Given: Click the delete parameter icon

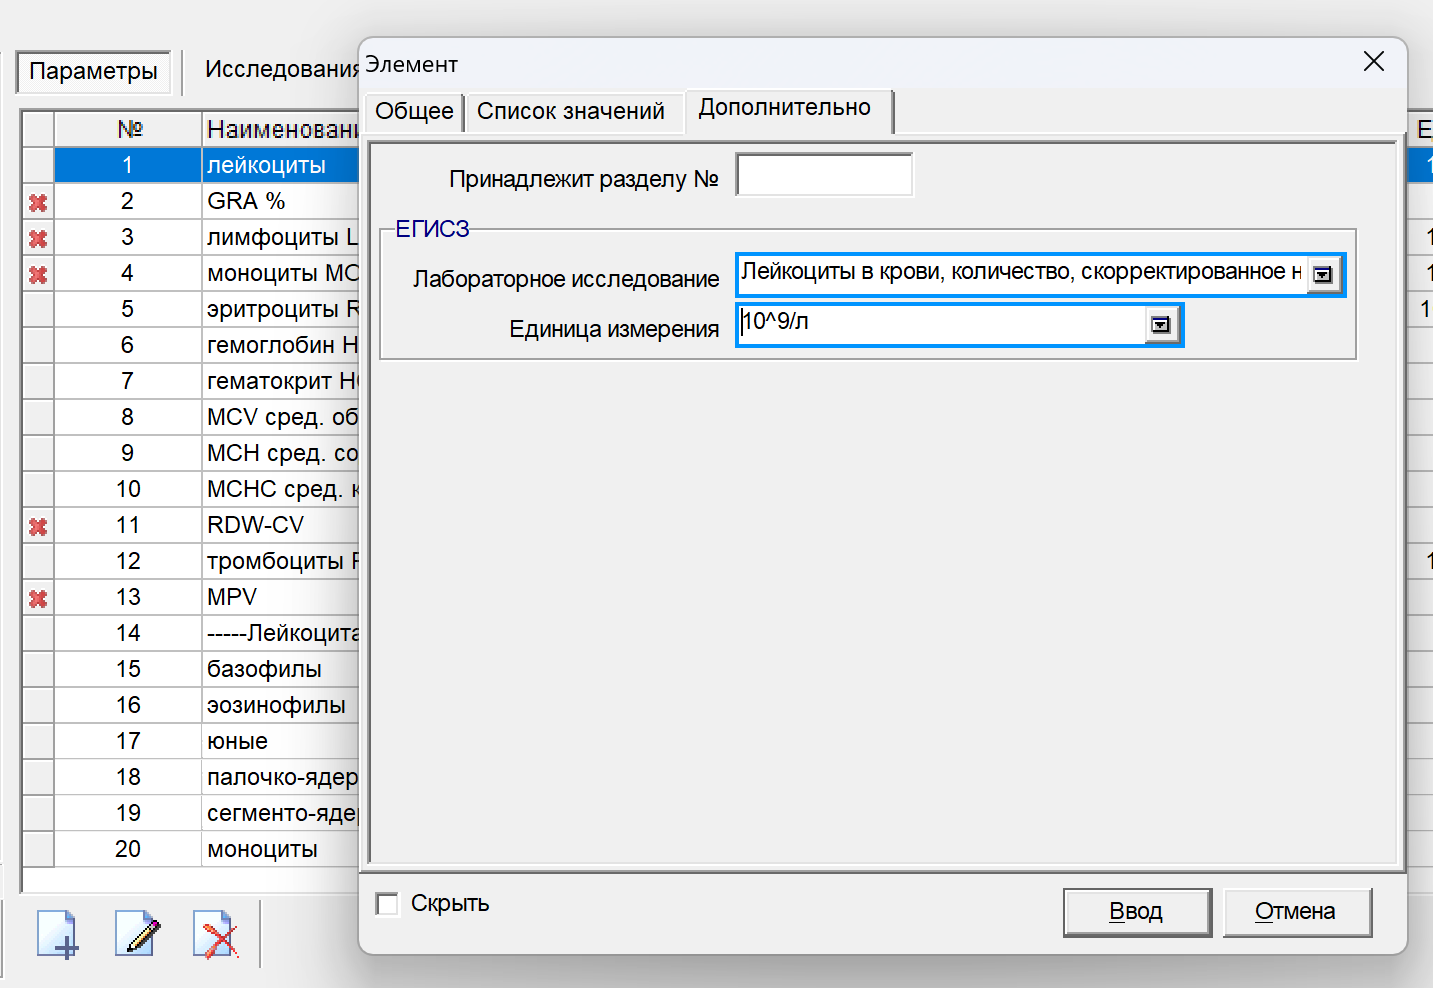Looking at the screenshot, I should click(215, 934).
